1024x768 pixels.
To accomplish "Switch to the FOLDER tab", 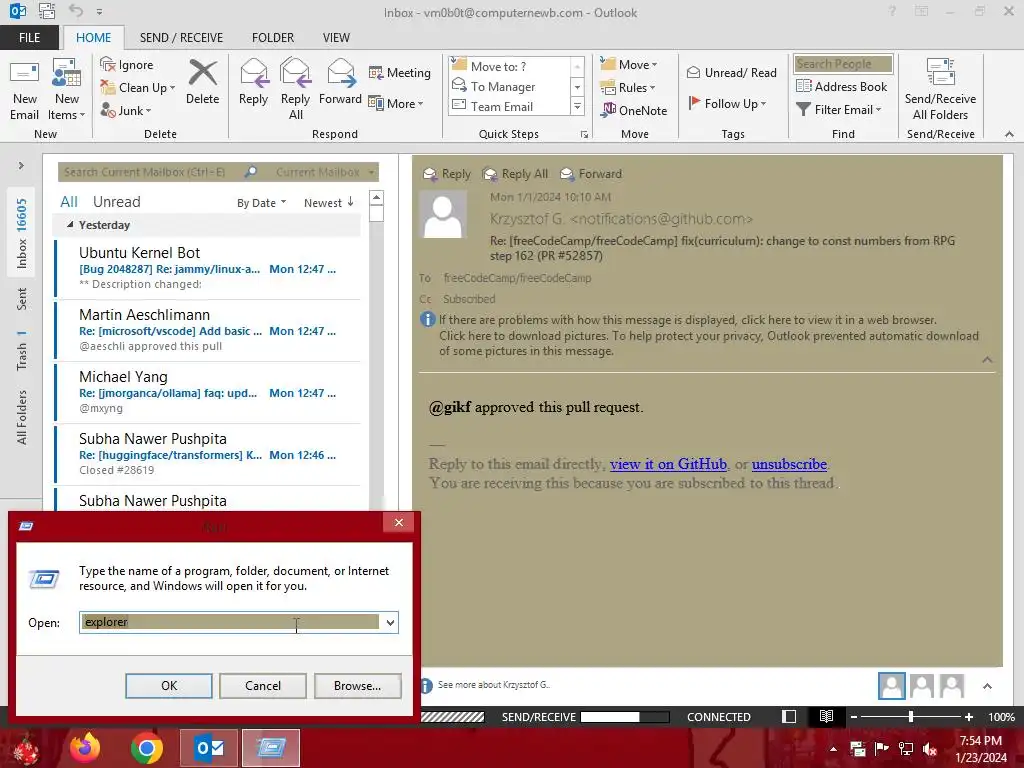I will coord(272,37).
